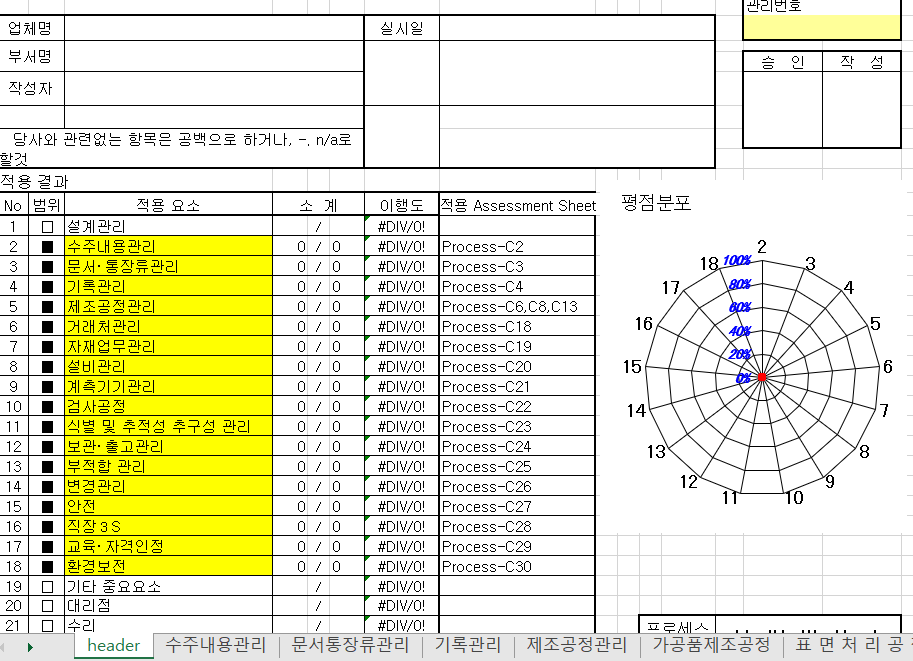This screenshot has width=913, height=661.
Task: Click the 실시일 value cell
Action: (577, 28)
